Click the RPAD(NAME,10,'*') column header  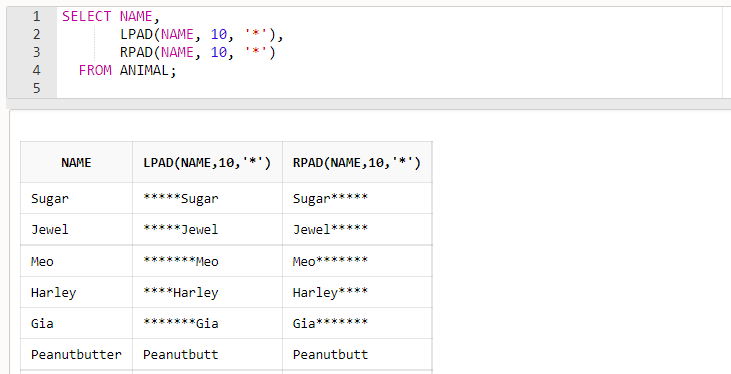click(357, 162)
